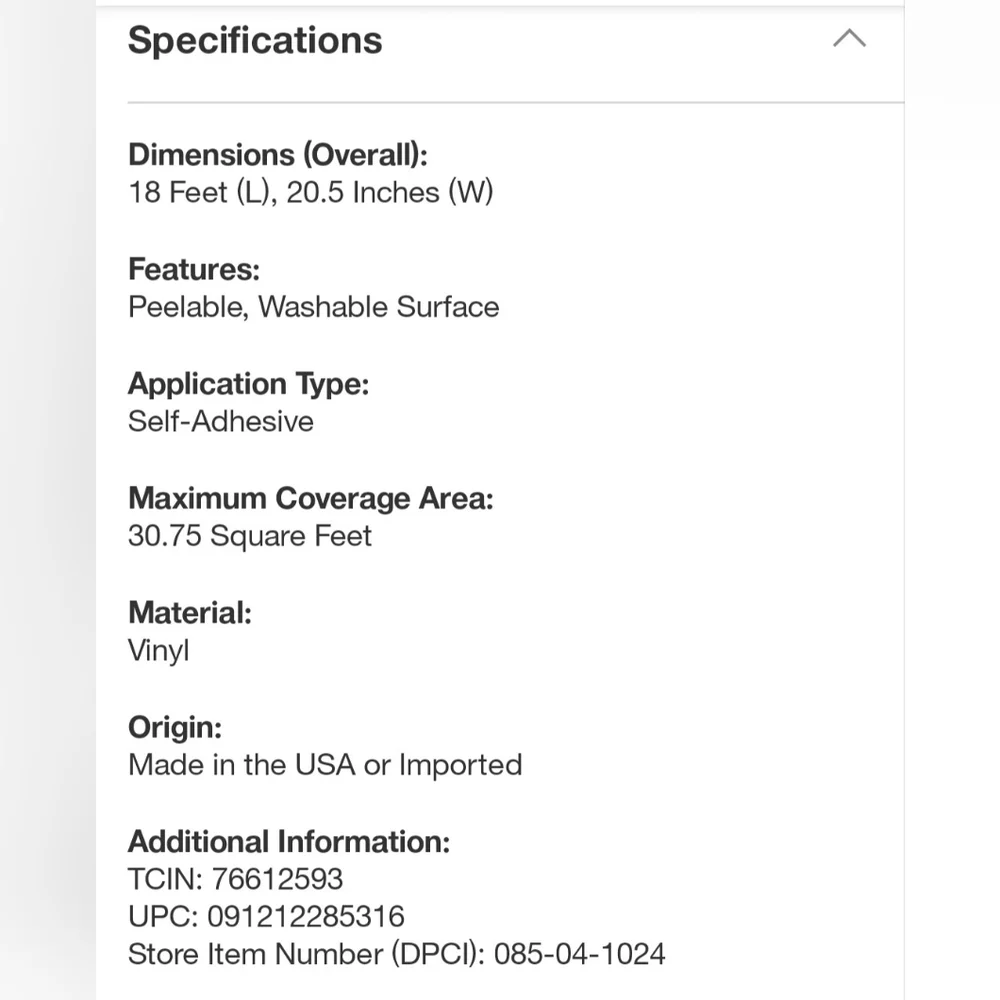Select the '30.75 Square Feet' value
This screenshot has width=1000, height=1000.
coord(249,536)
